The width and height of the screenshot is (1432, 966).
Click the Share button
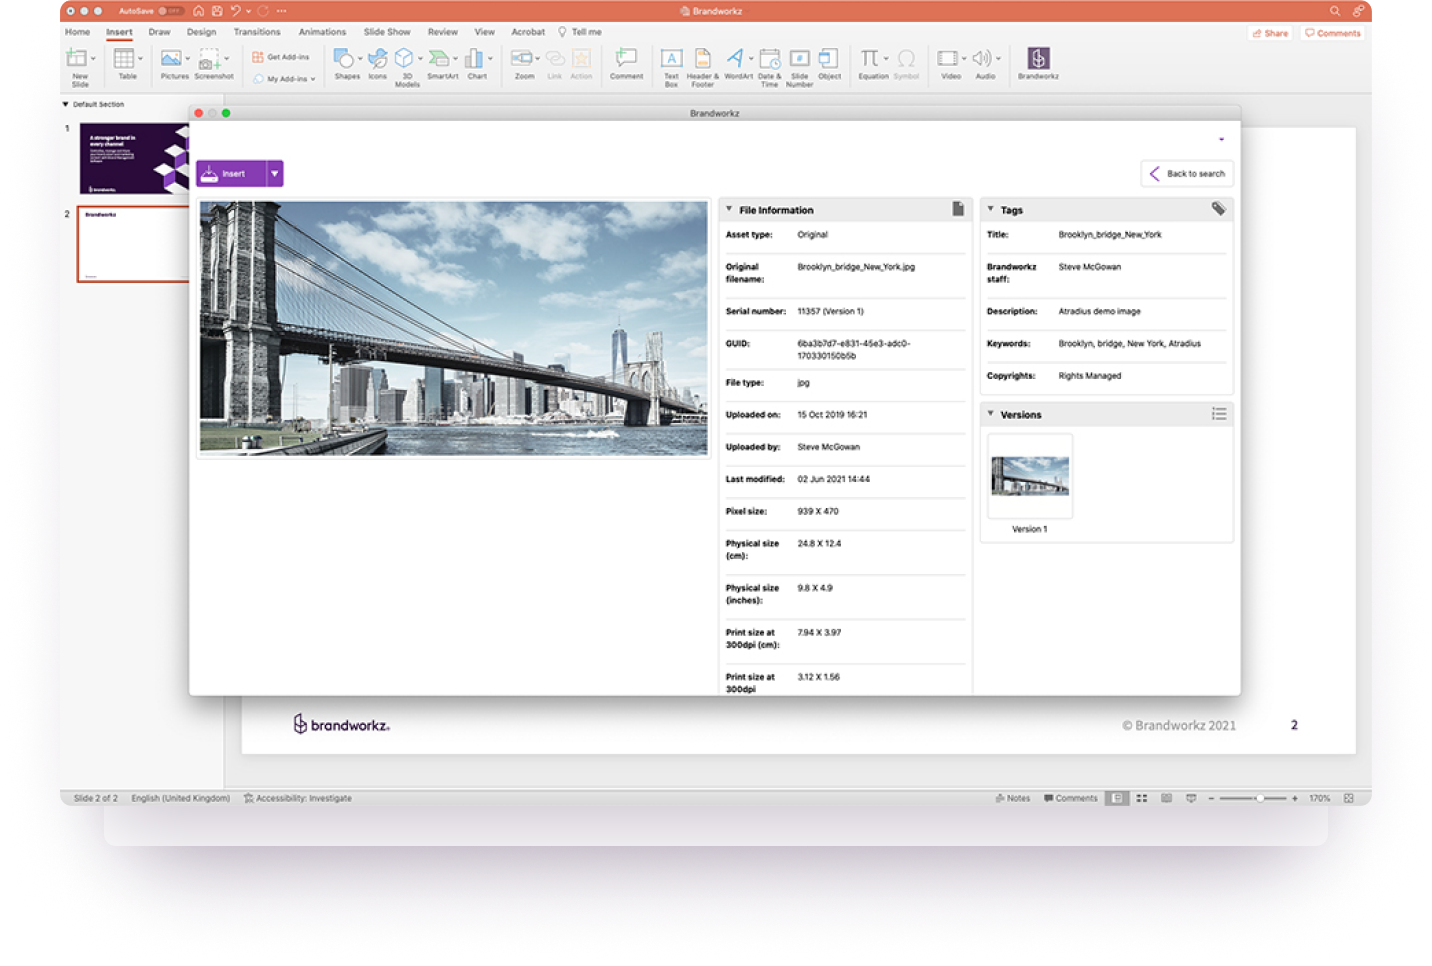click(1270, 33)
